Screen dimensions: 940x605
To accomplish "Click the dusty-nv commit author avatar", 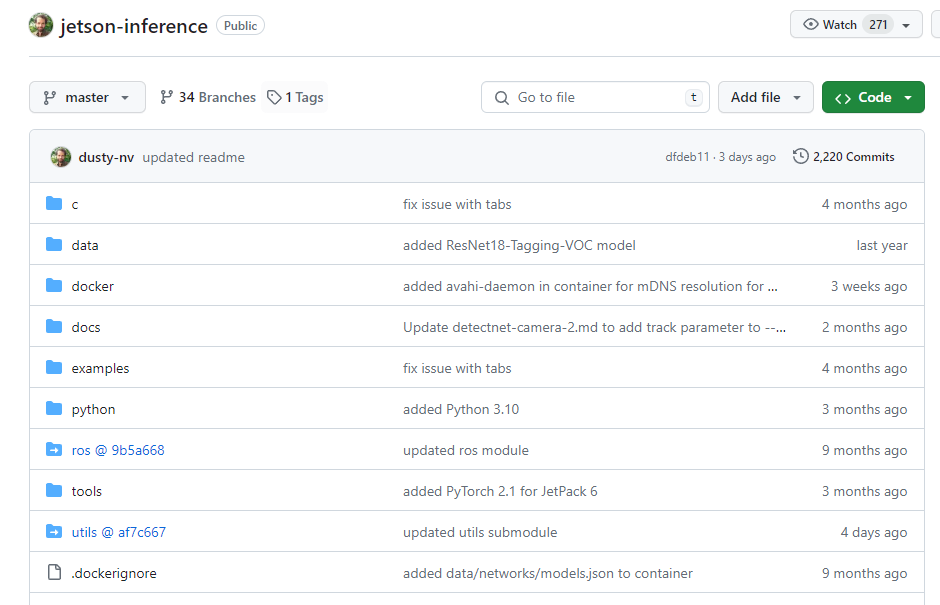I will 61,157.
